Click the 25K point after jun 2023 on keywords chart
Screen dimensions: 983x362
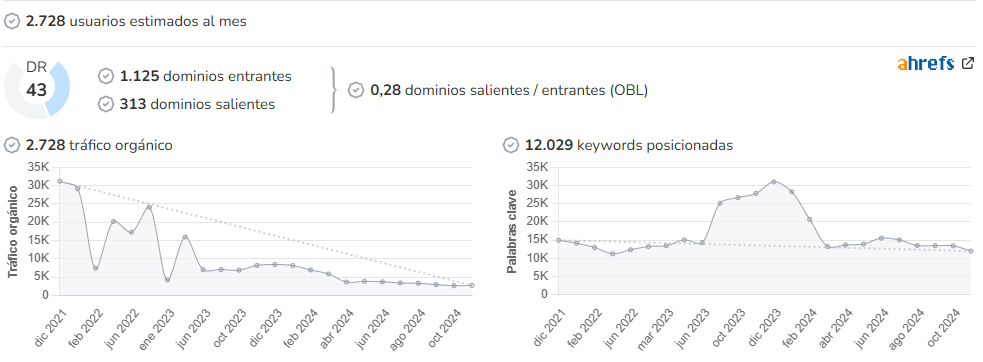[x=720, y=203]
